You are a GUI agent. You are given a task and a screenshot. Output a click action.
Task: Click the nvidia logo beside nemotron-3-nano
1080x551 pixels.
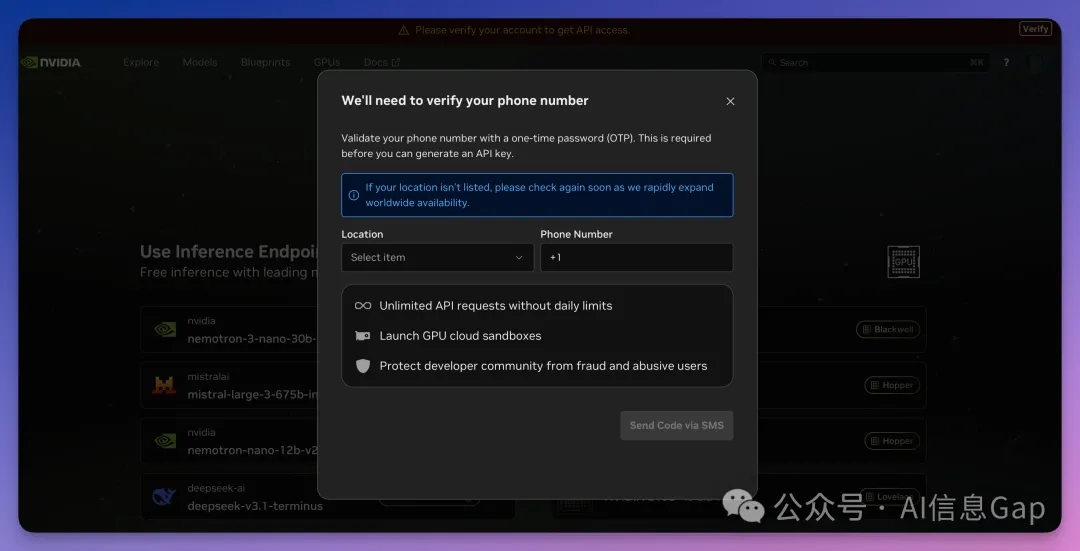click(165, 329)
